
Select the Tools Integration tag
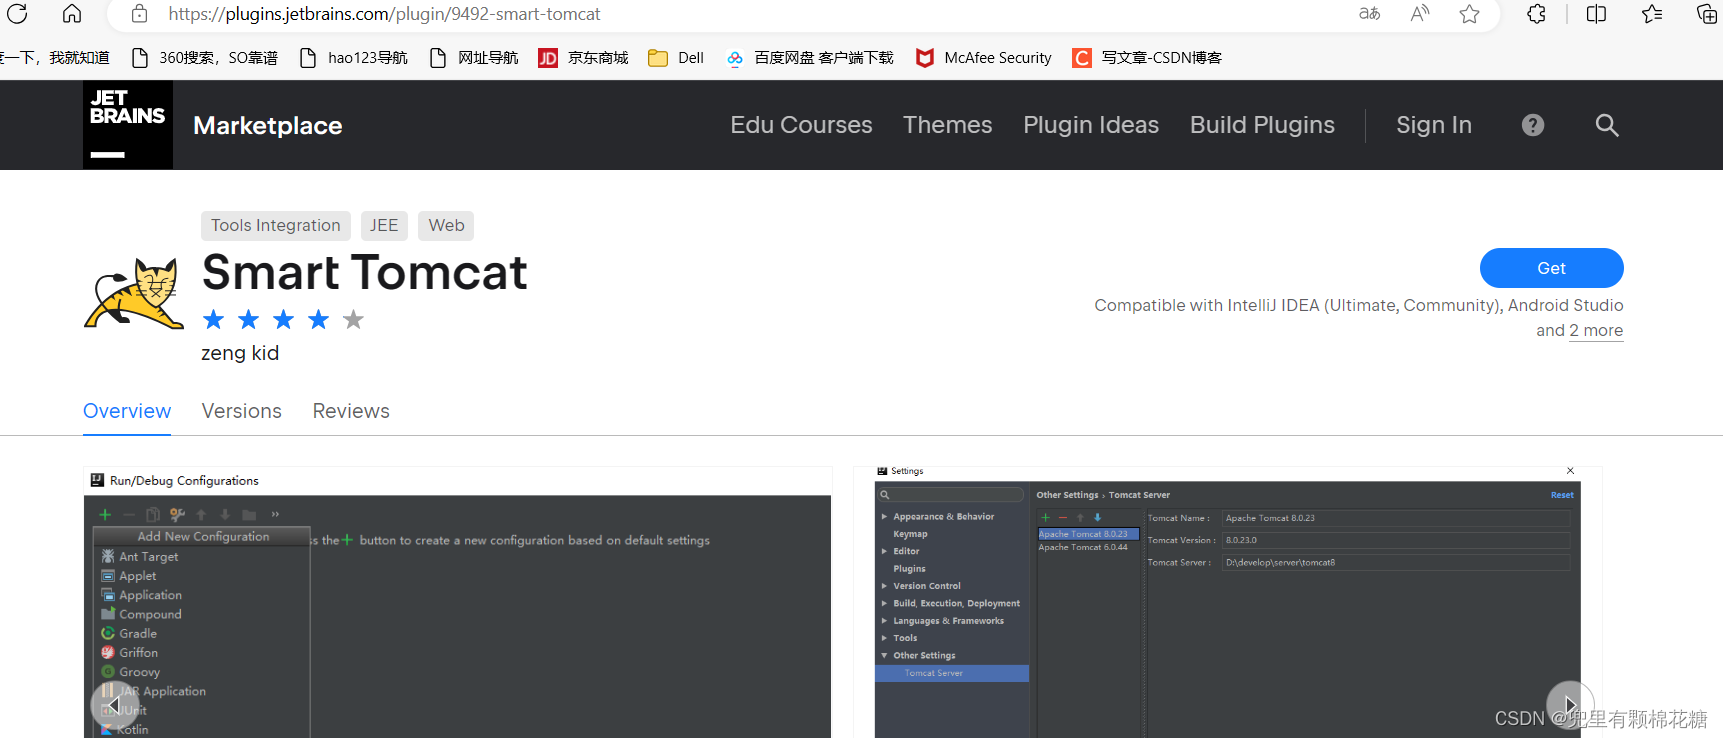pos(276,226)
